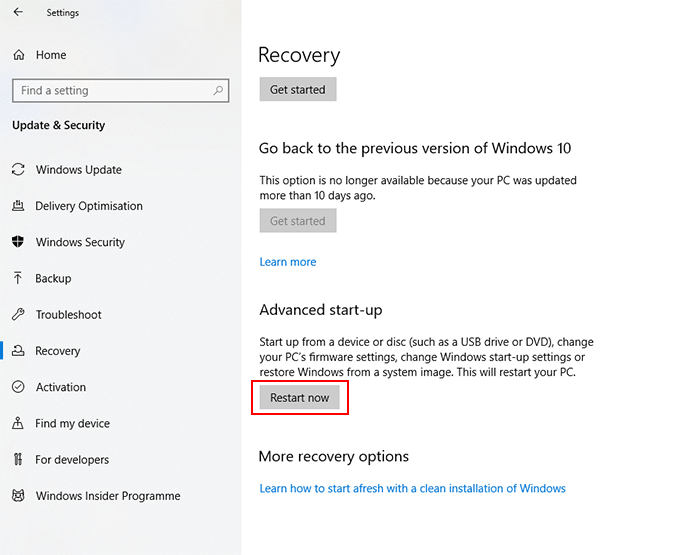Image resolution: width=680 pixels, height=555 pixels.
Task: Click the top Get started button
Action: click(x=298, y=89)
